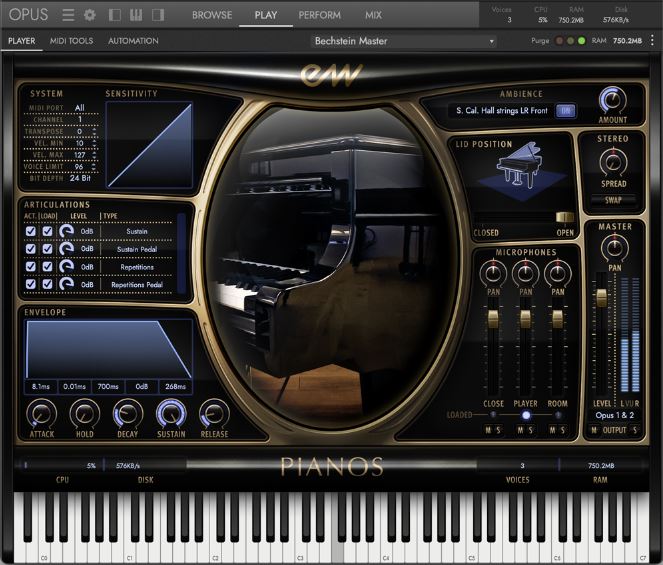Open the MIDI Tools sub-tab
The height and width of the screenshot is (565, 663).
tap(71, 41)
